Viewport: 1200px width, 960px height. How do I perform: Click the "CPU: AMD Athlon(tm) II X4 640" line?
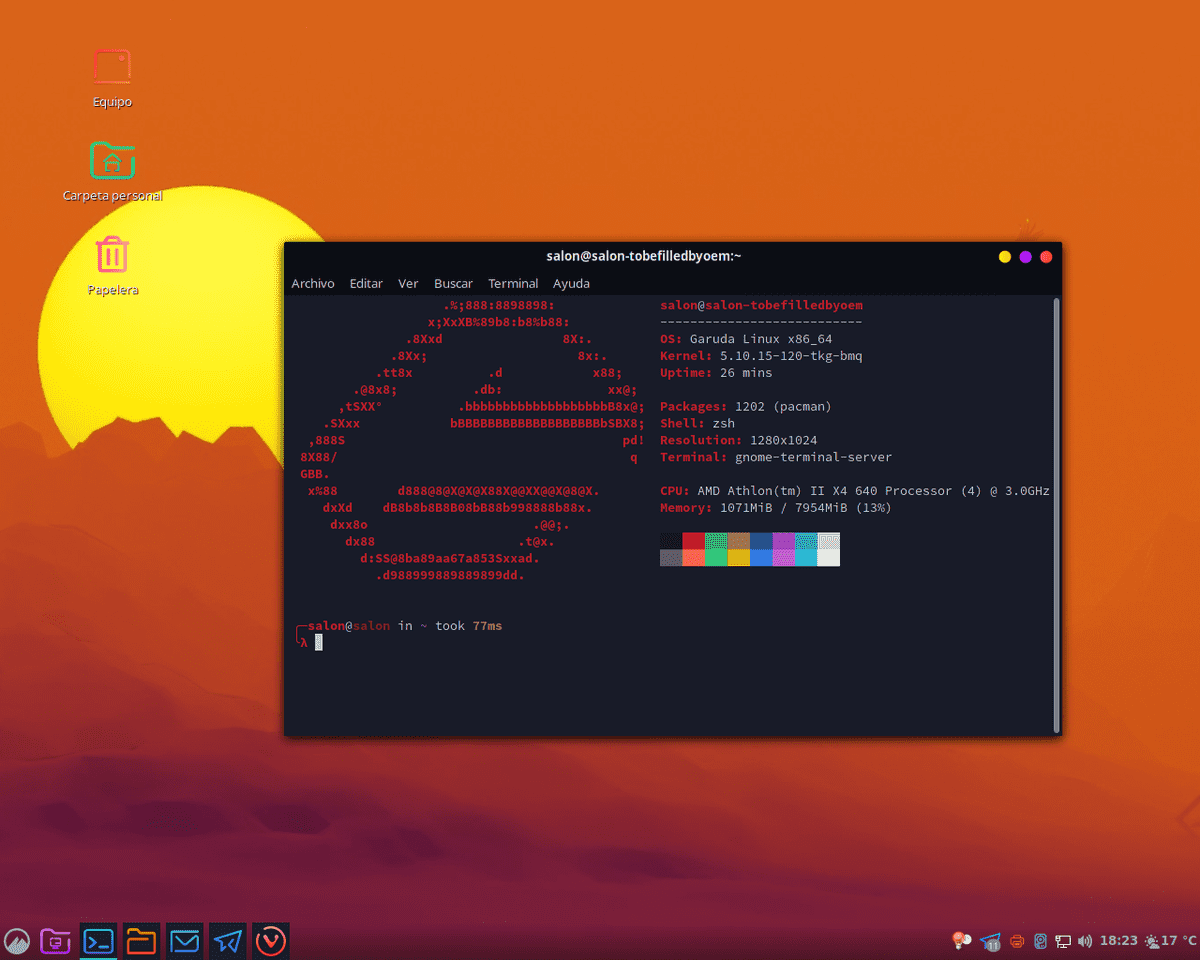tap(855, 491)
